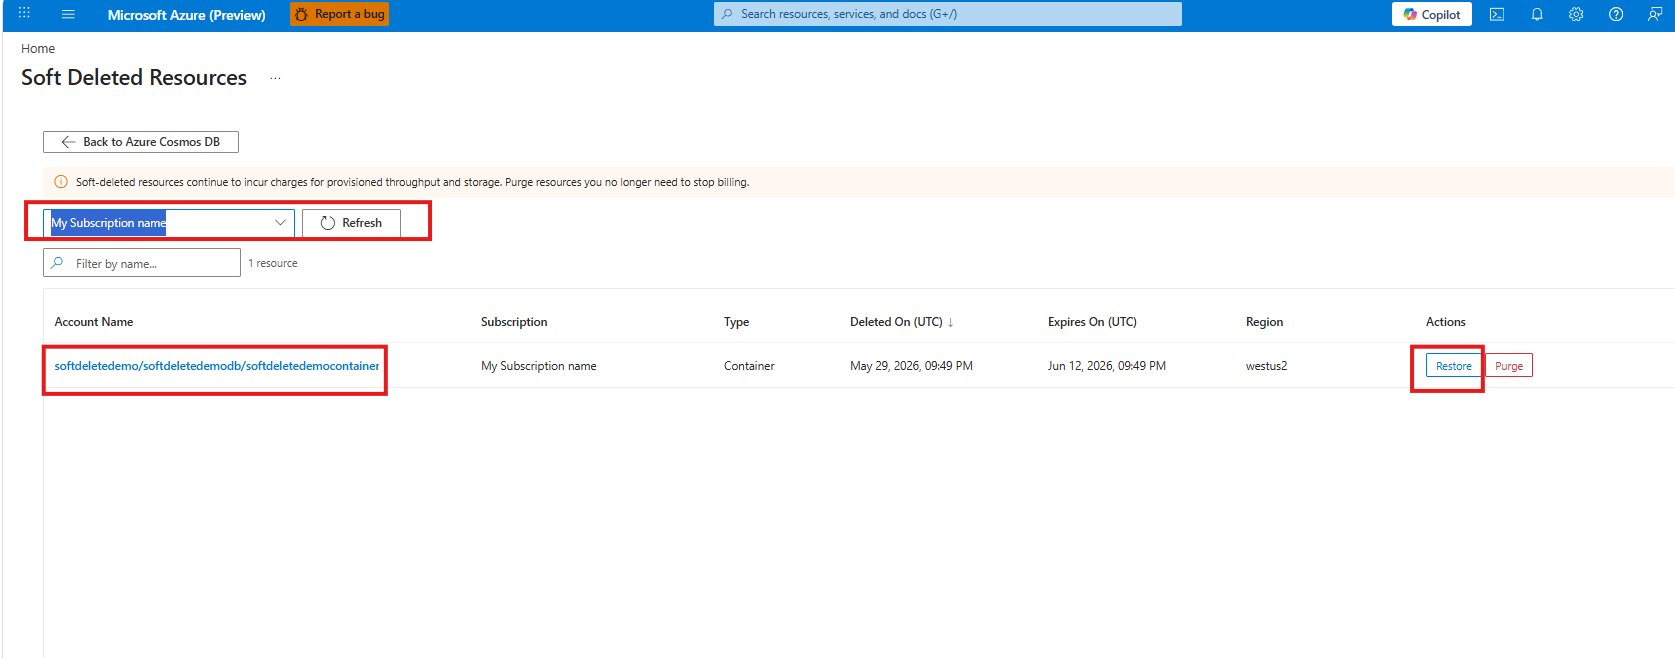1675x658 pixels.
Task: Sort by Deleted On (UTC) column
Action: click(x=901, y=322)
